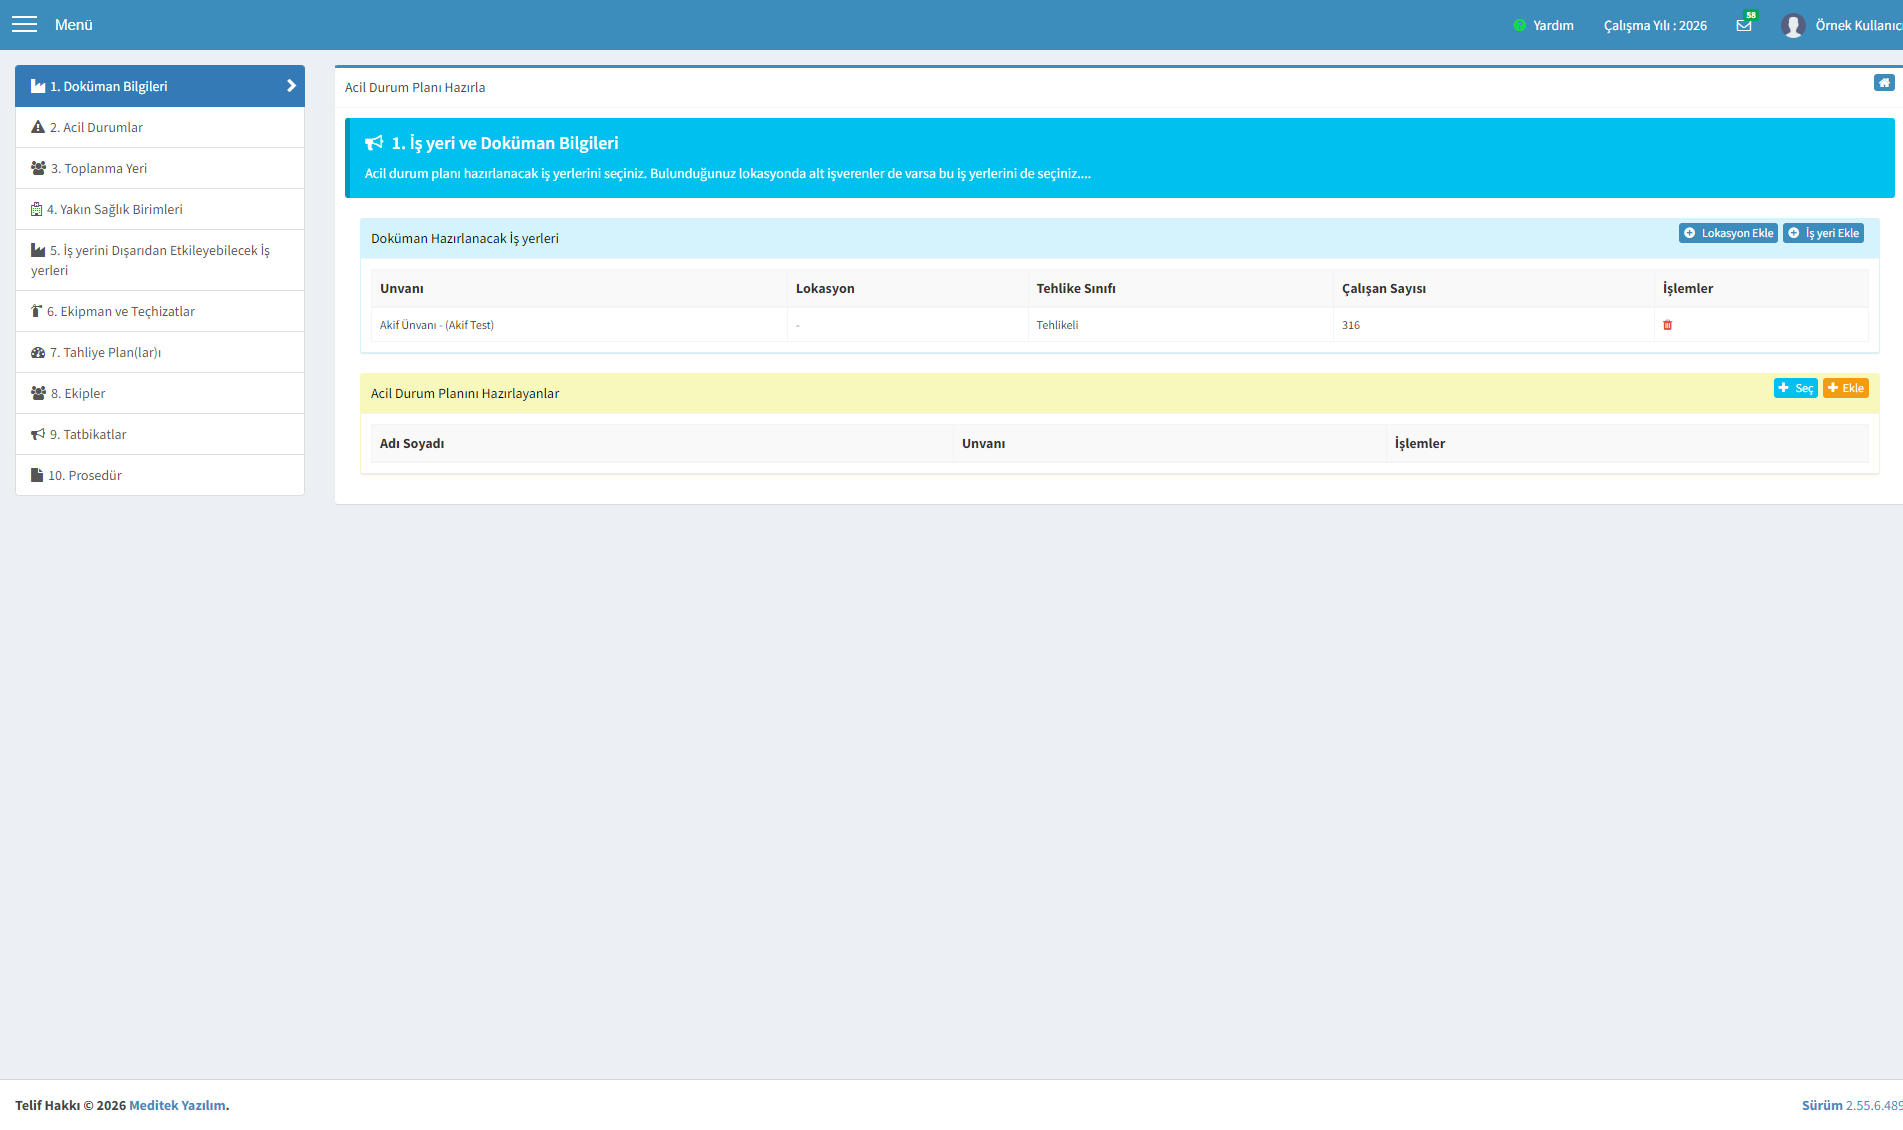Screen dimensions: 1903x1130
Task: Click the user avatar picture
Action: (x=1793, y=25)
